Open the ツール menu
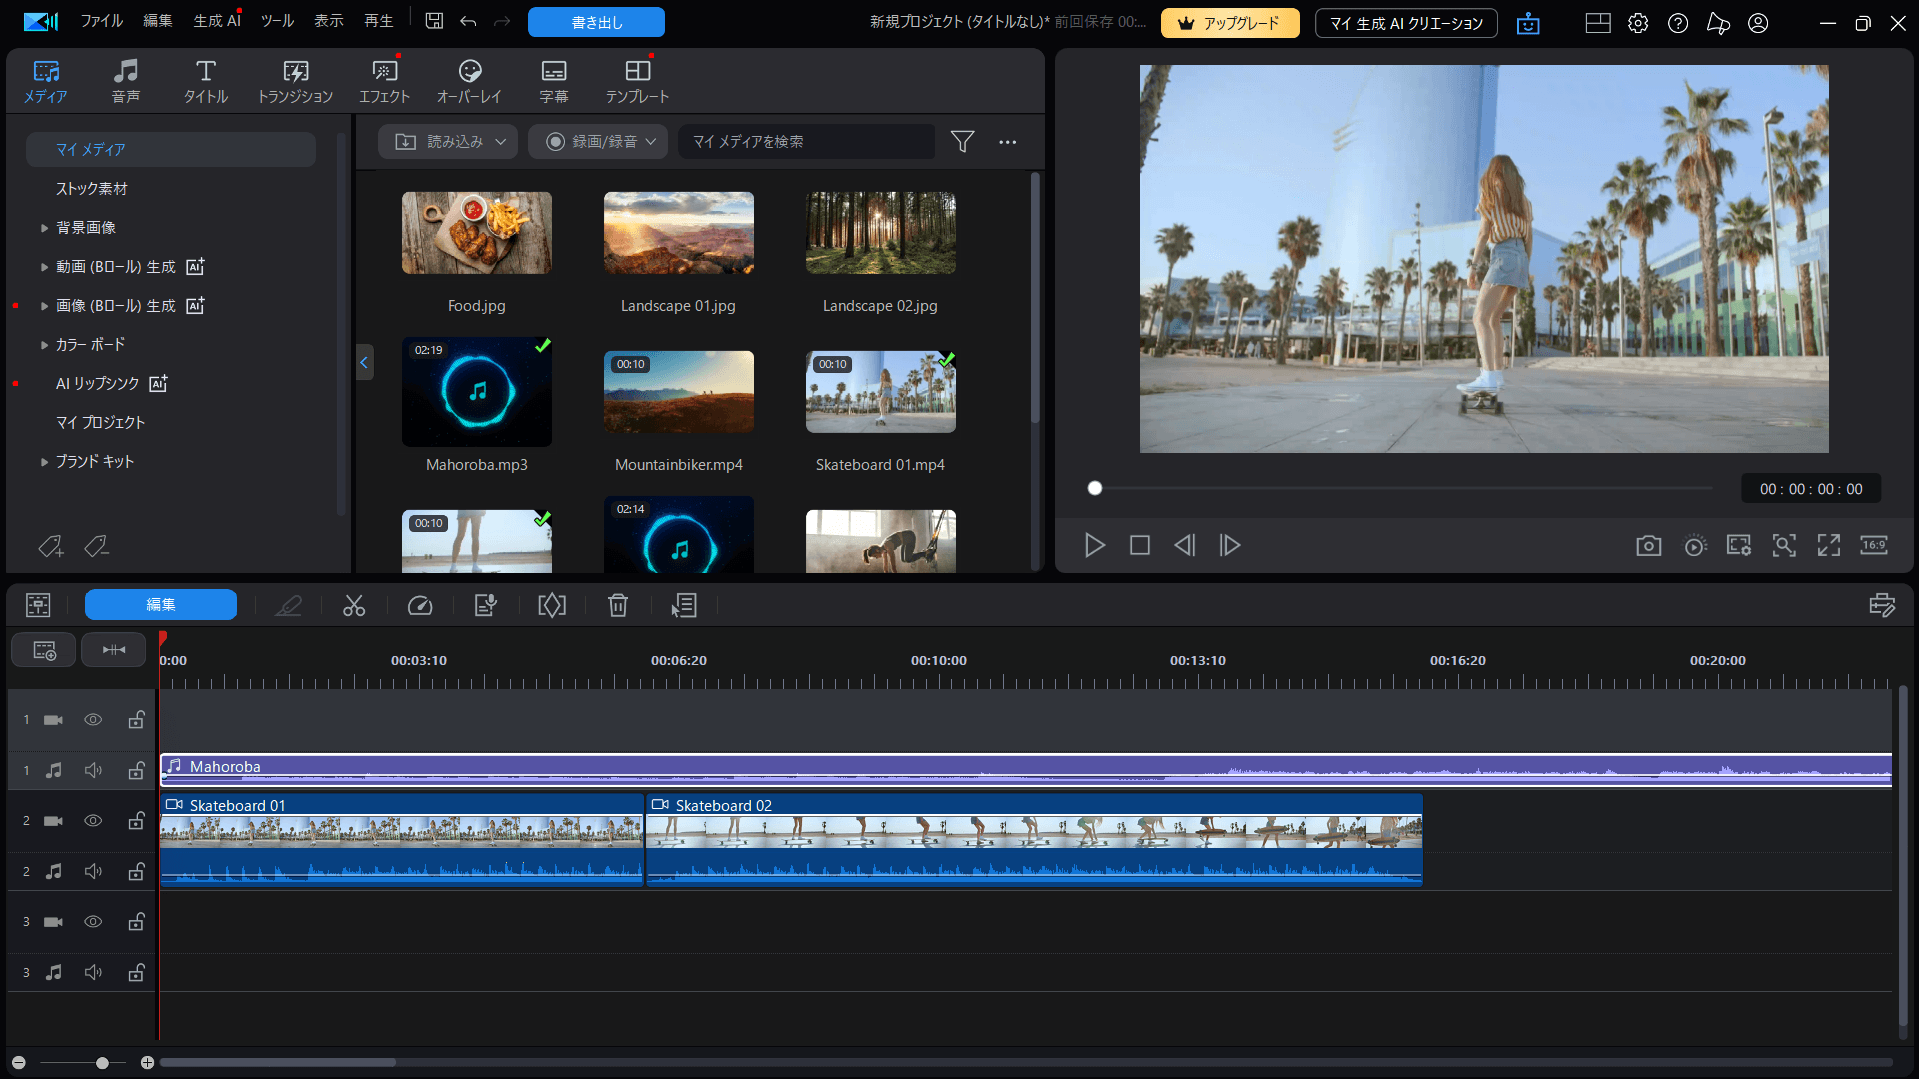1919x1079 pixels. coord(277,21)
